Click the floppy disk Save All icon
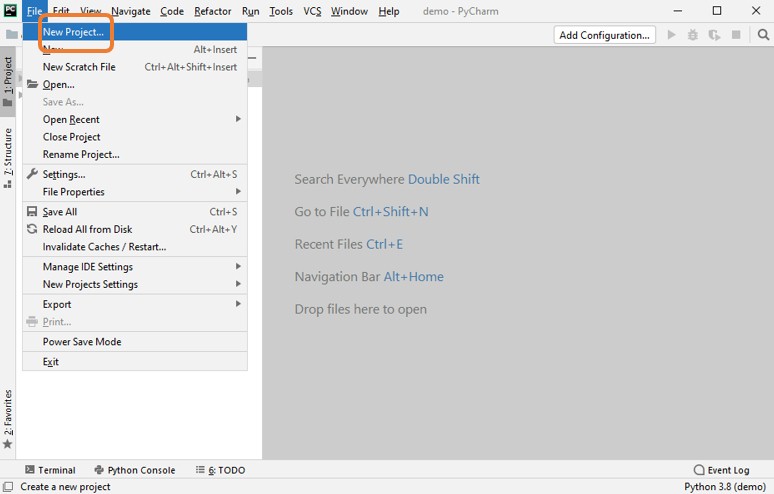 pyautogui.click(x=32, y=212)
